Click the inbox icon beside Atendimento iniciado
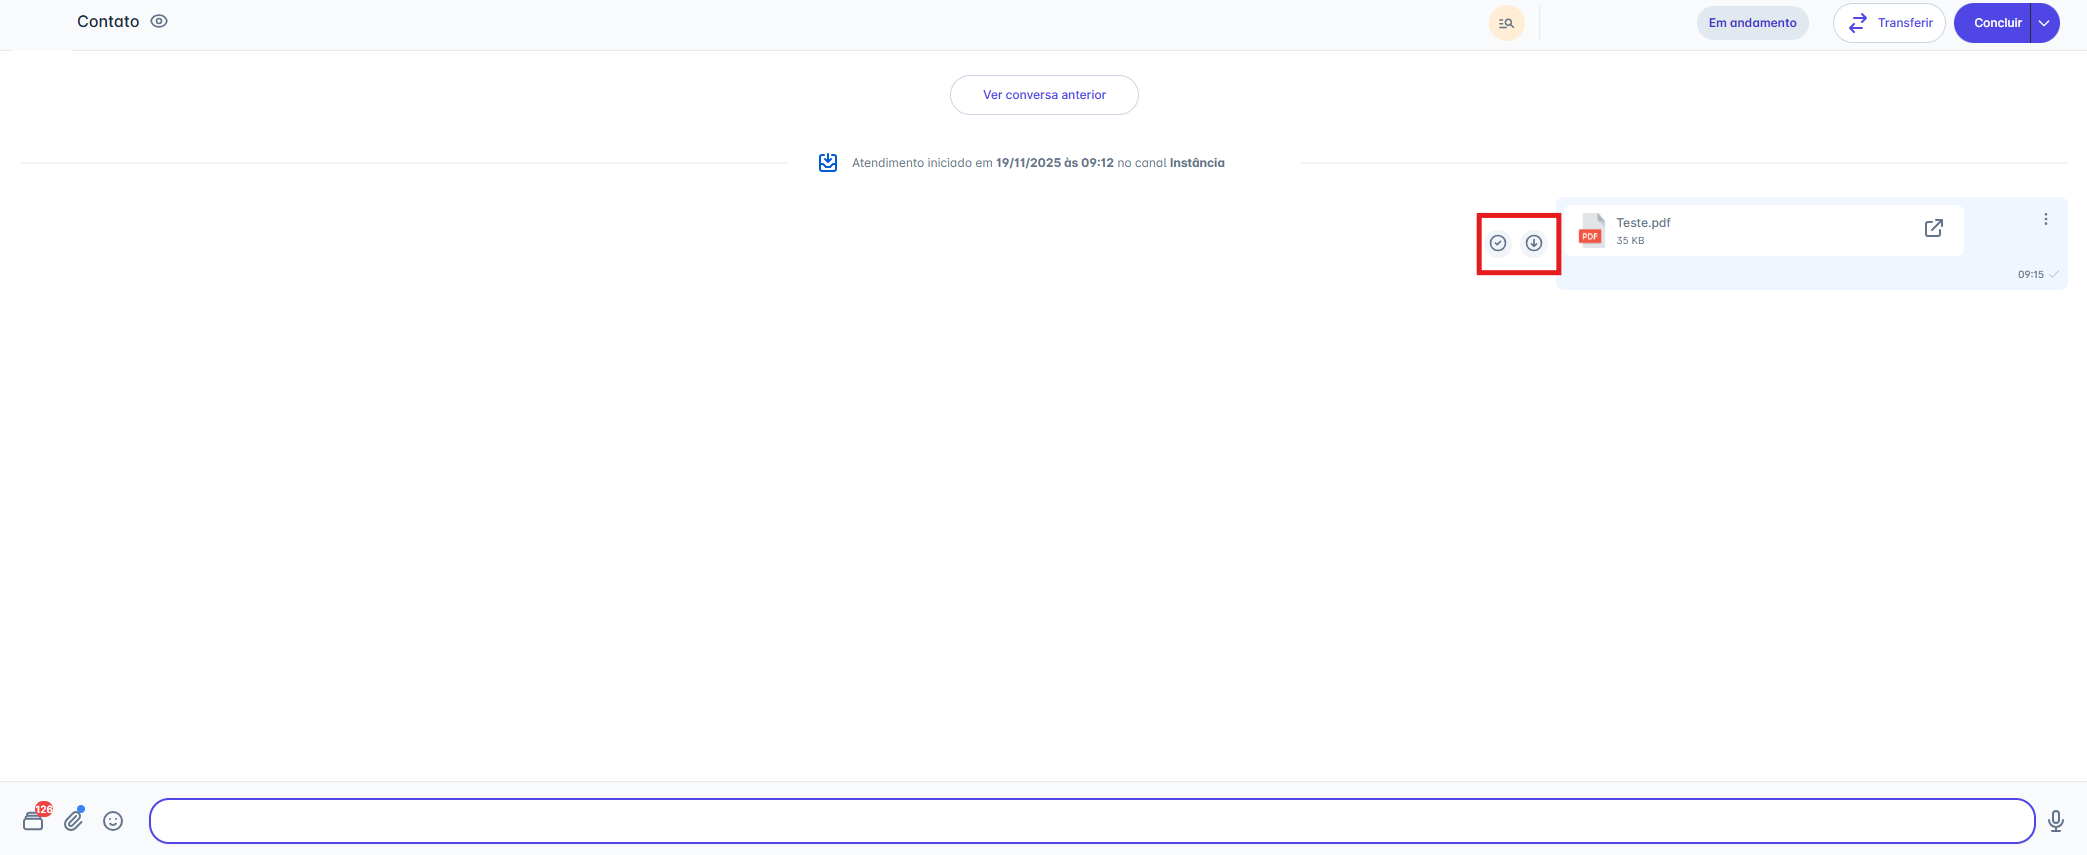The image size is (2087, 855). pos(828,163)
